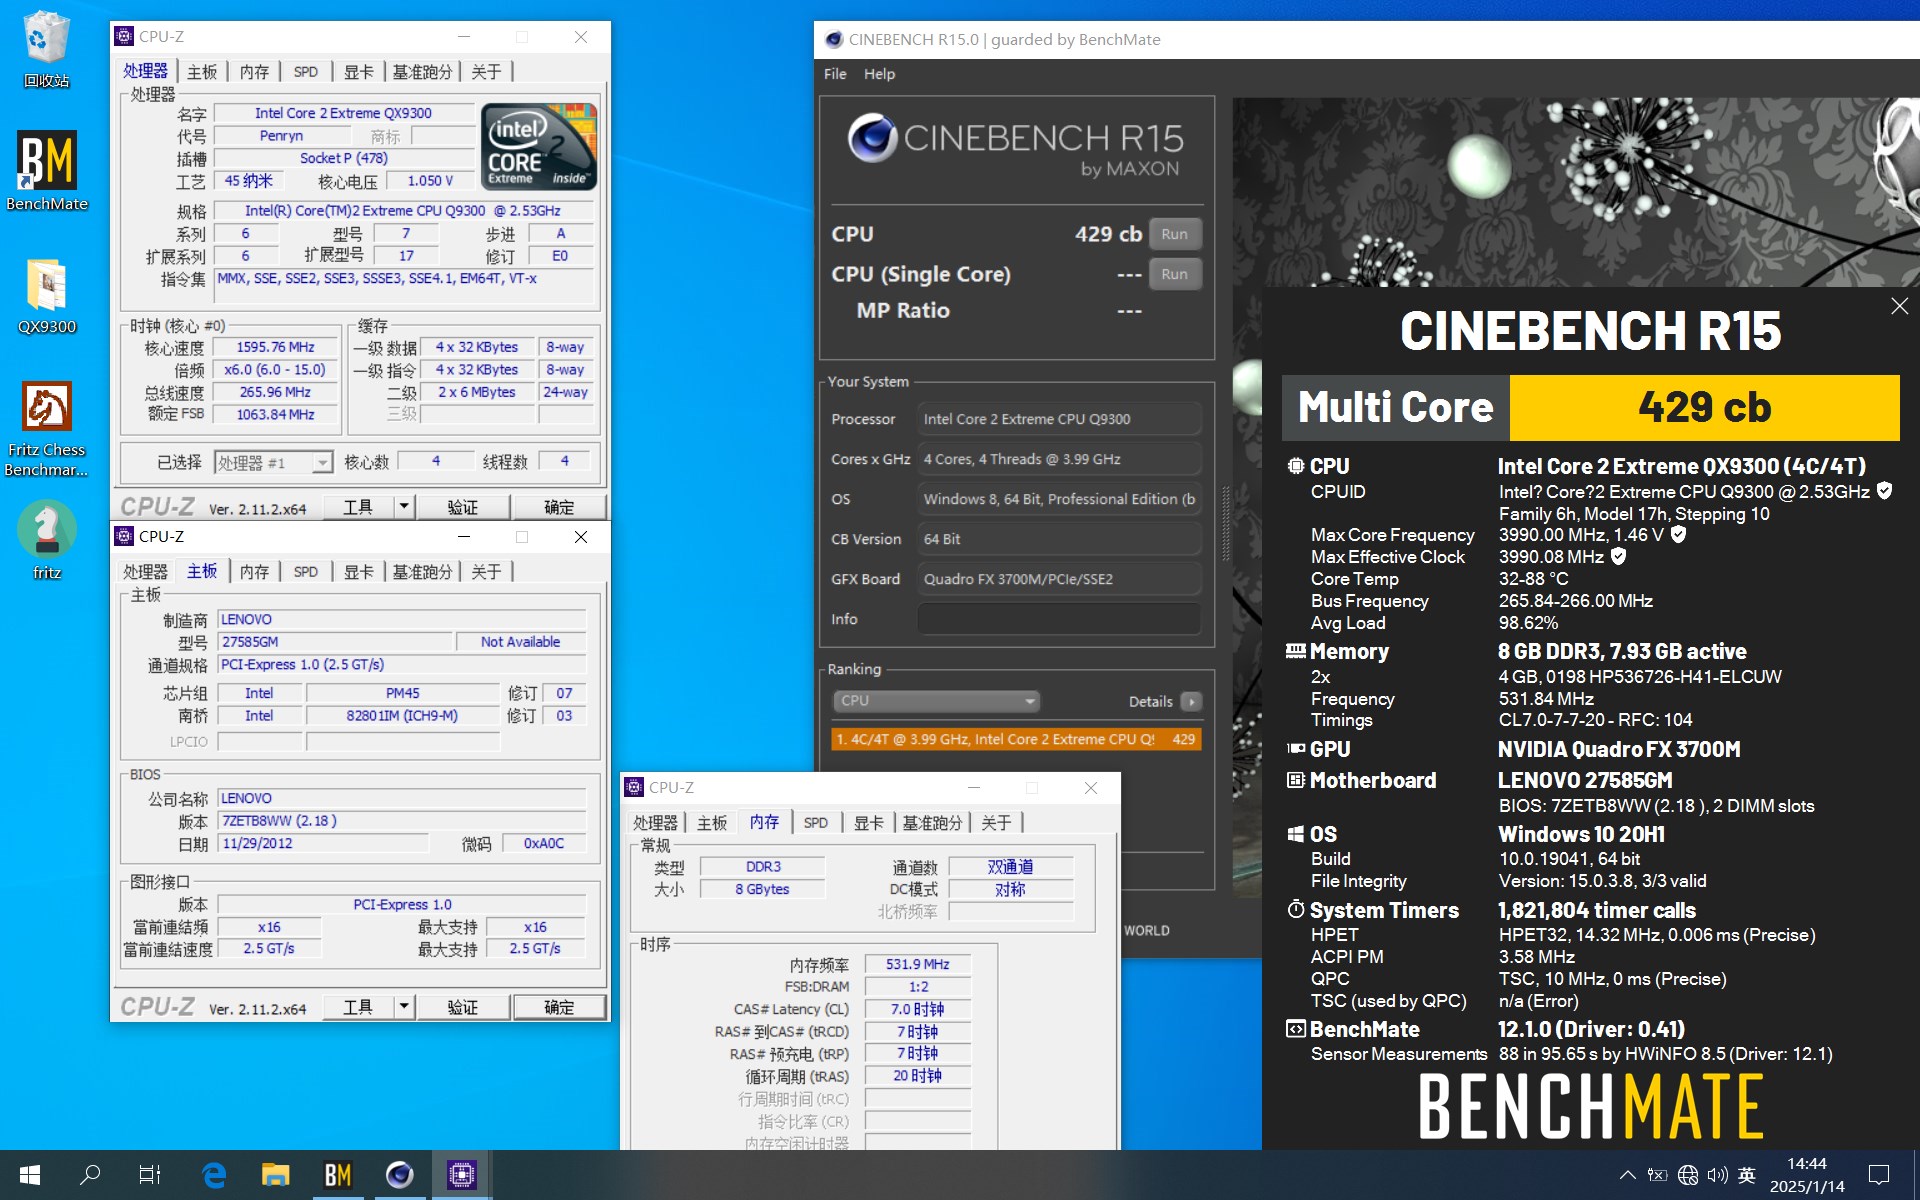Click Max Core Frequency shield icon
Image resolution: width=1920 pixels, height=1200 pixels.
(x=1679, y=534)
